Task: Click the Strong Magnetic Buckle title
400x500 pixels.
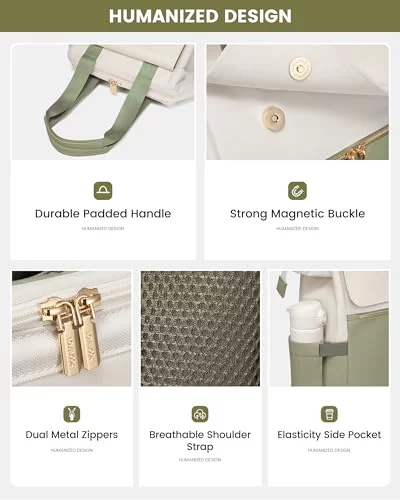Action: tap(297, 214)
